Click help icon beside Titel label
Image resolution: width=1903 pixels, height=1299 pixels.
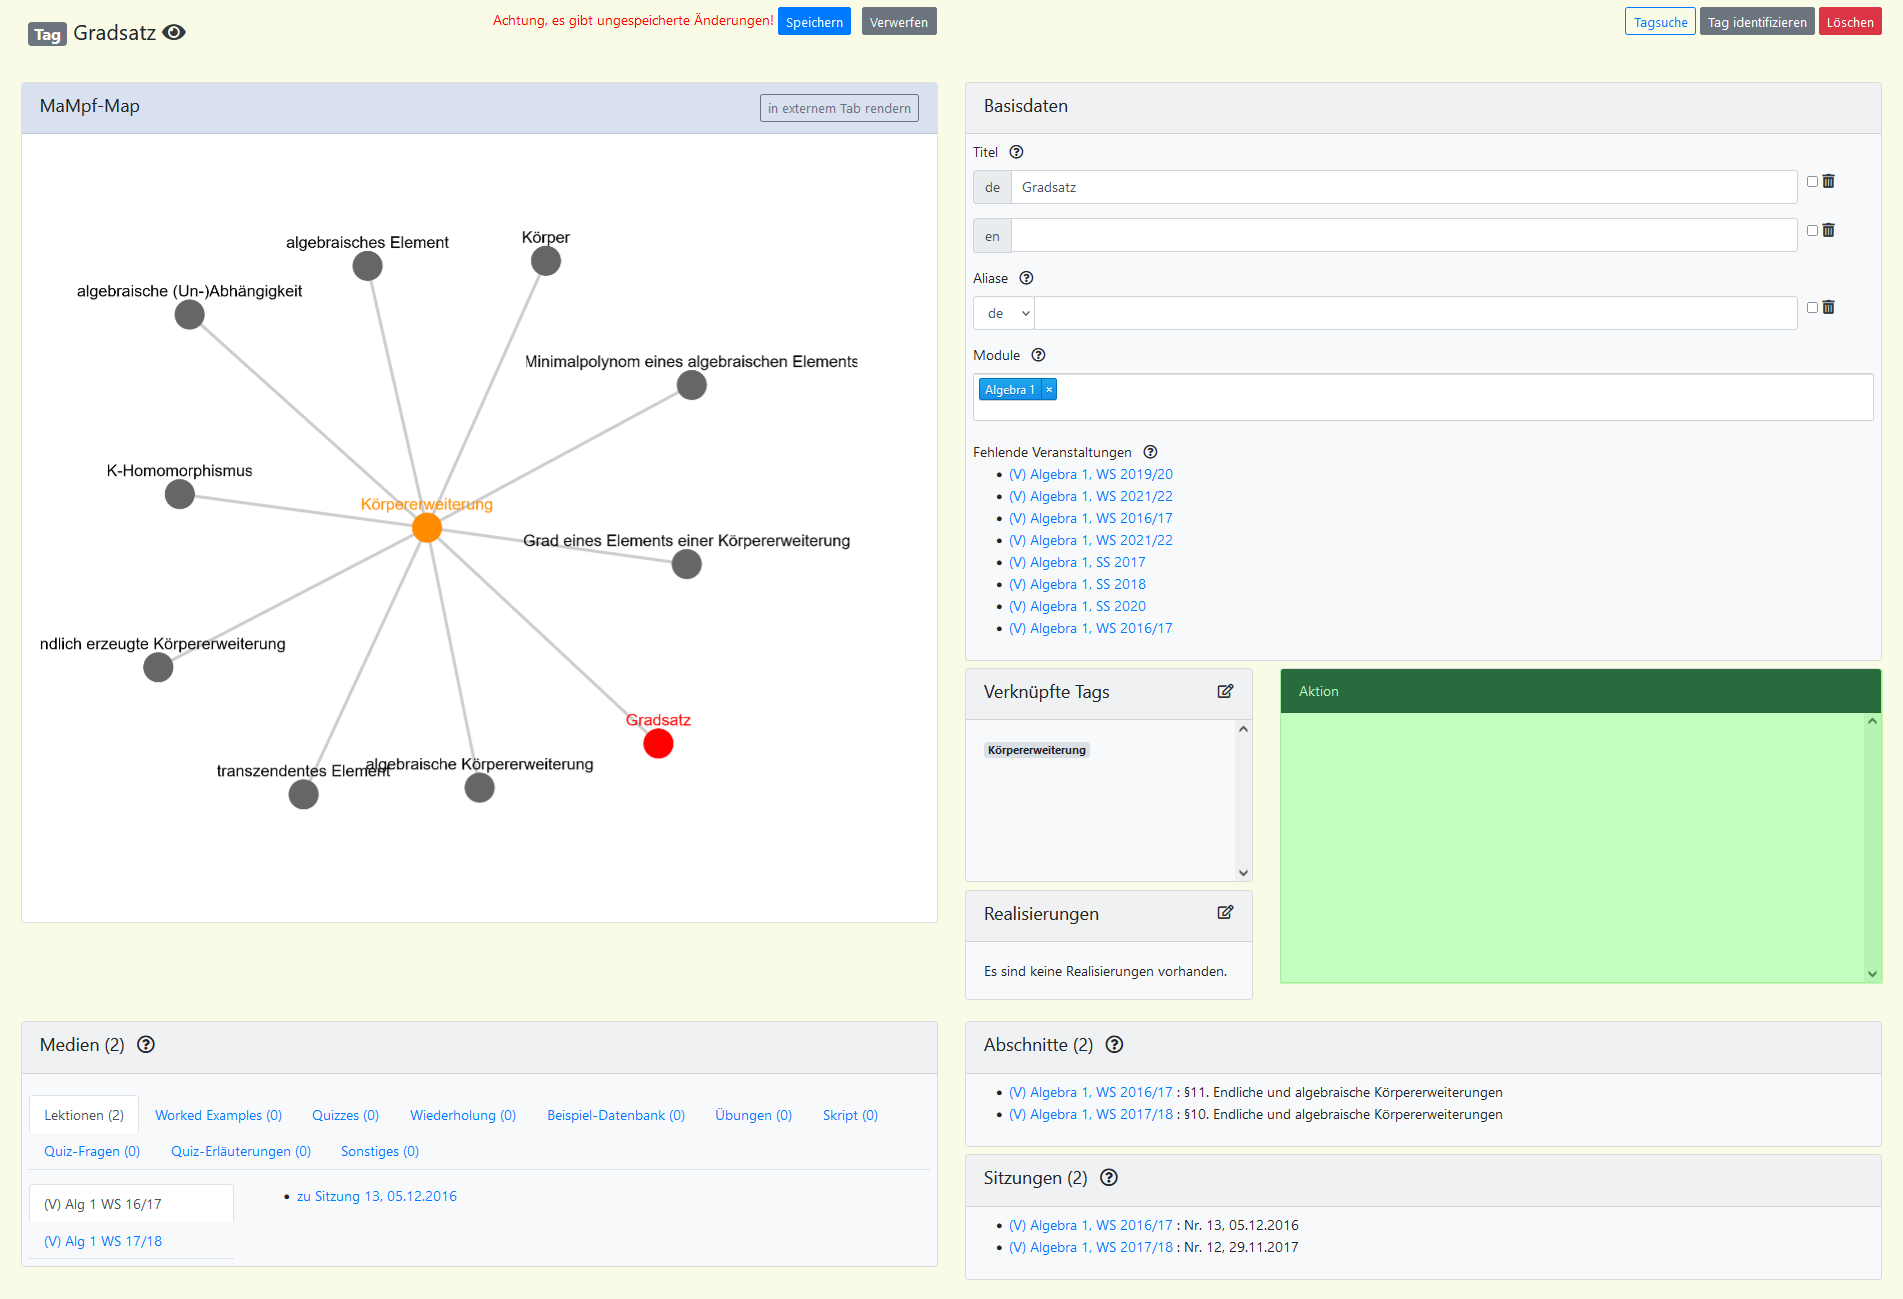point(1016,152)
